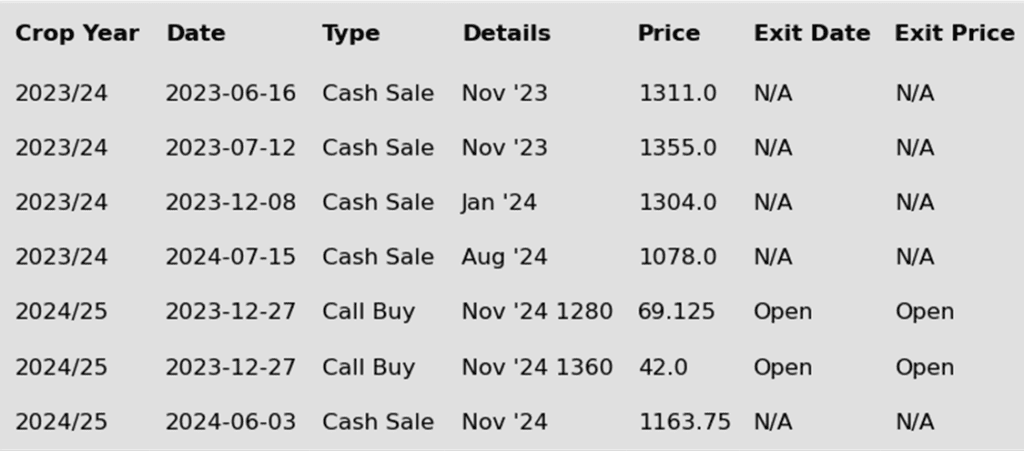Select the Price column header

(x=669, y=33)
